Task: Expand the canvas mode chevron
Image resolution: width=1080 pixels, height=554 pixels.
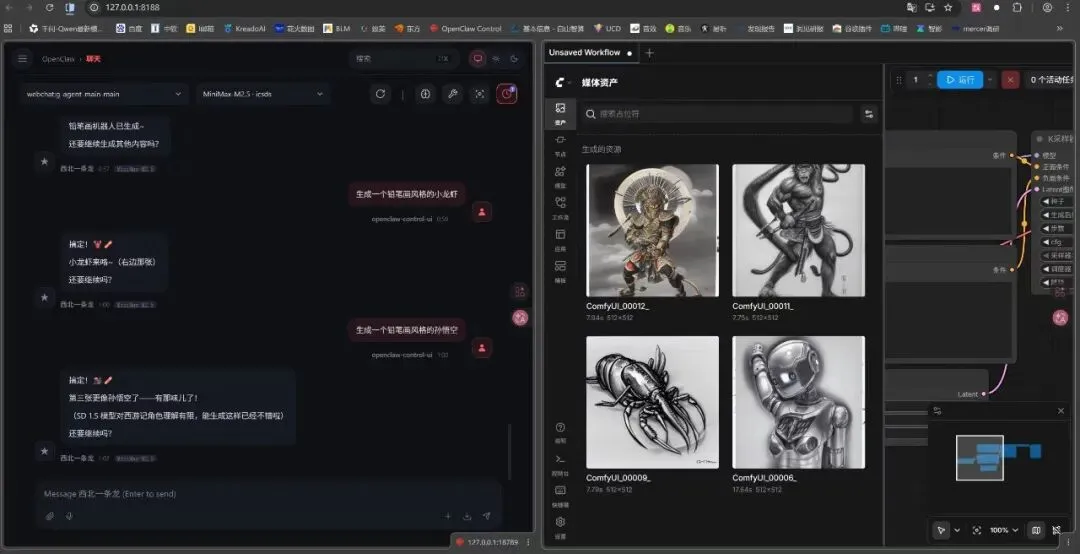Action: click(957, 530)
